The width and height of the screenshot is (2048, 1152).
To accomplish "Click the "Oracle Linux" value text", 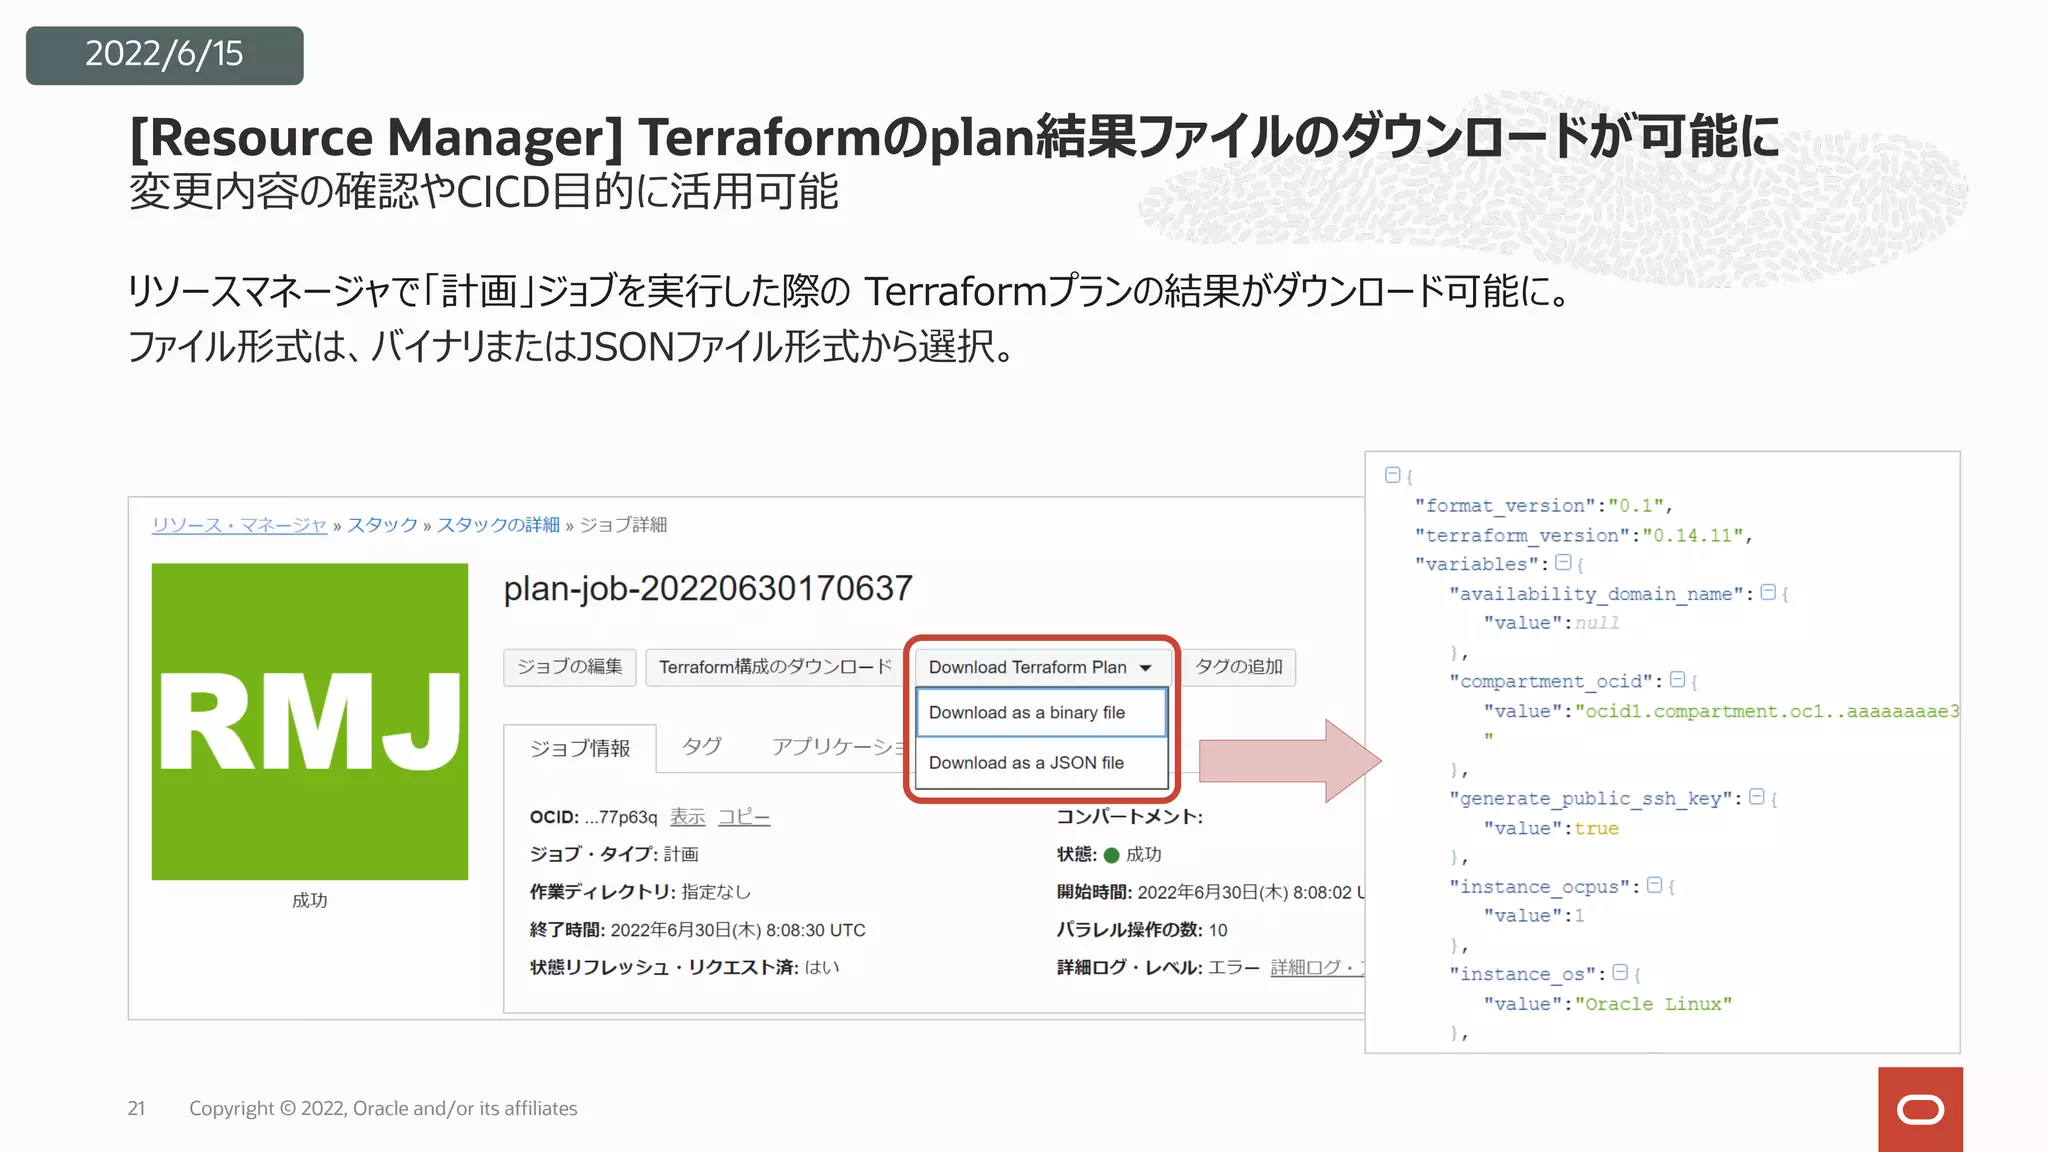I will tap(1653, 1003).
